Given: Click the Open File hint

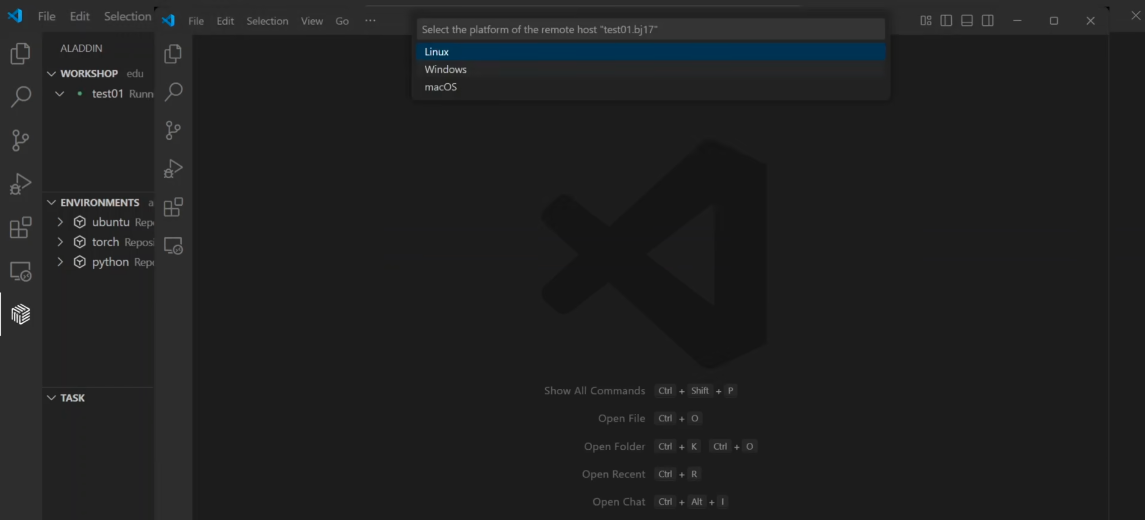Looking at the screenshot, I should coord(621,418).
